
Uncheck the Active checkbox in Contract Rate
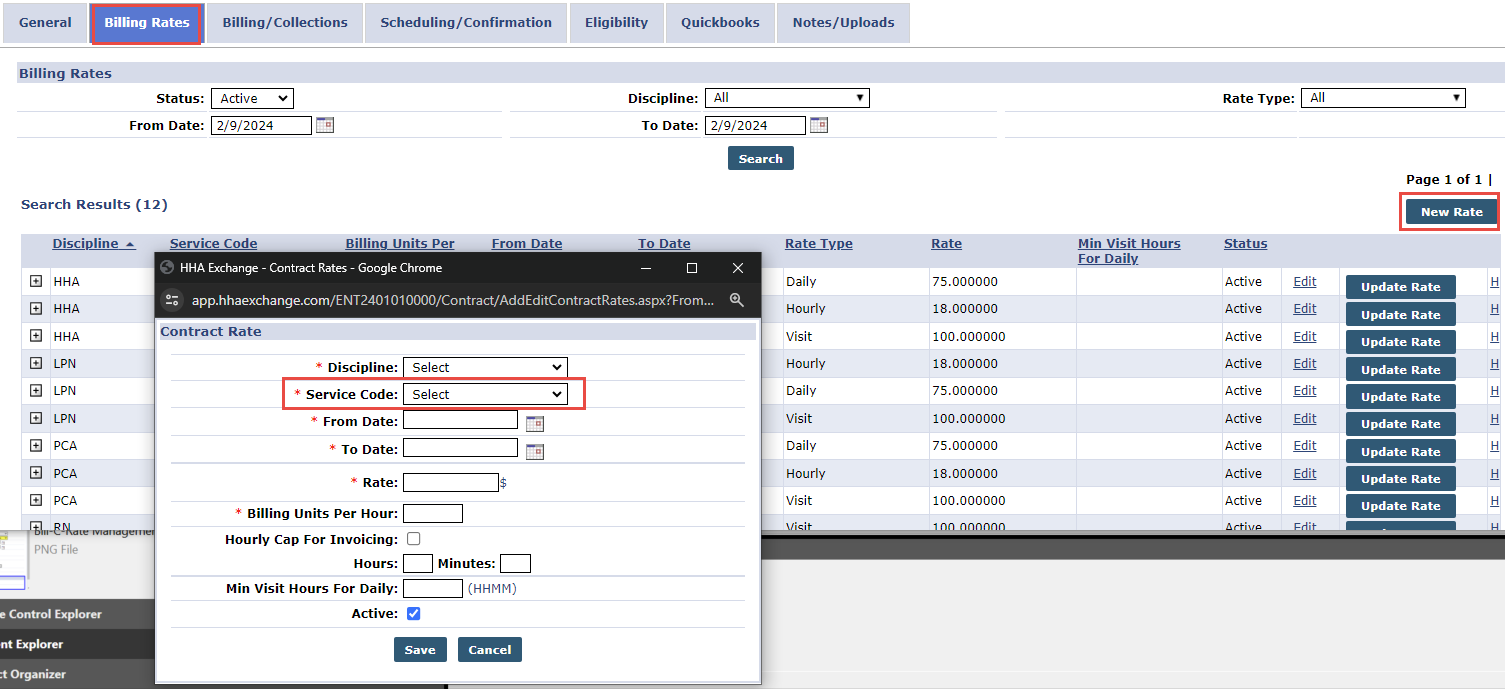click(x=413, y=613)
